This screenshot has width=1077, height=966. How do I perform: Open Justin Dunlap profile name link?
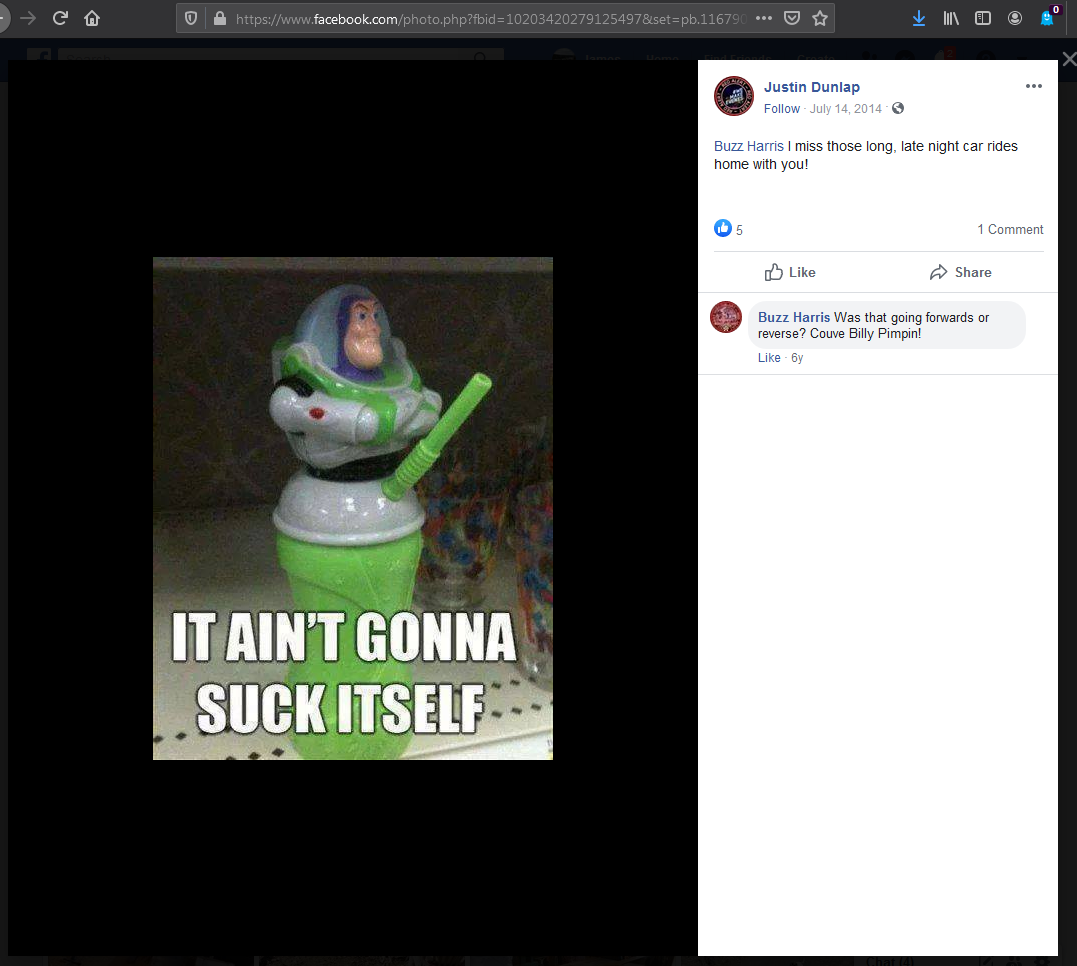coord(811,87)
